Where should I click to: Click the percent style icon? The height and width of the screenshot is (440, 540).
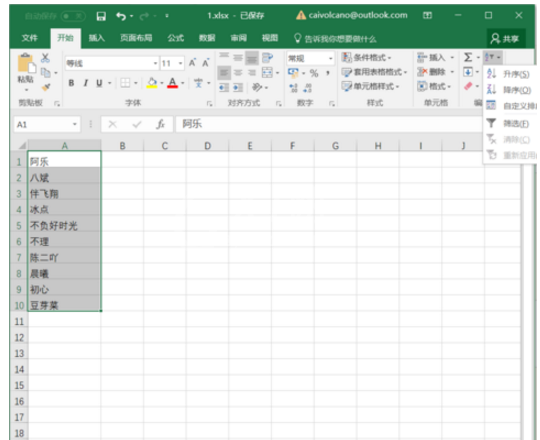tap(314, 73)
